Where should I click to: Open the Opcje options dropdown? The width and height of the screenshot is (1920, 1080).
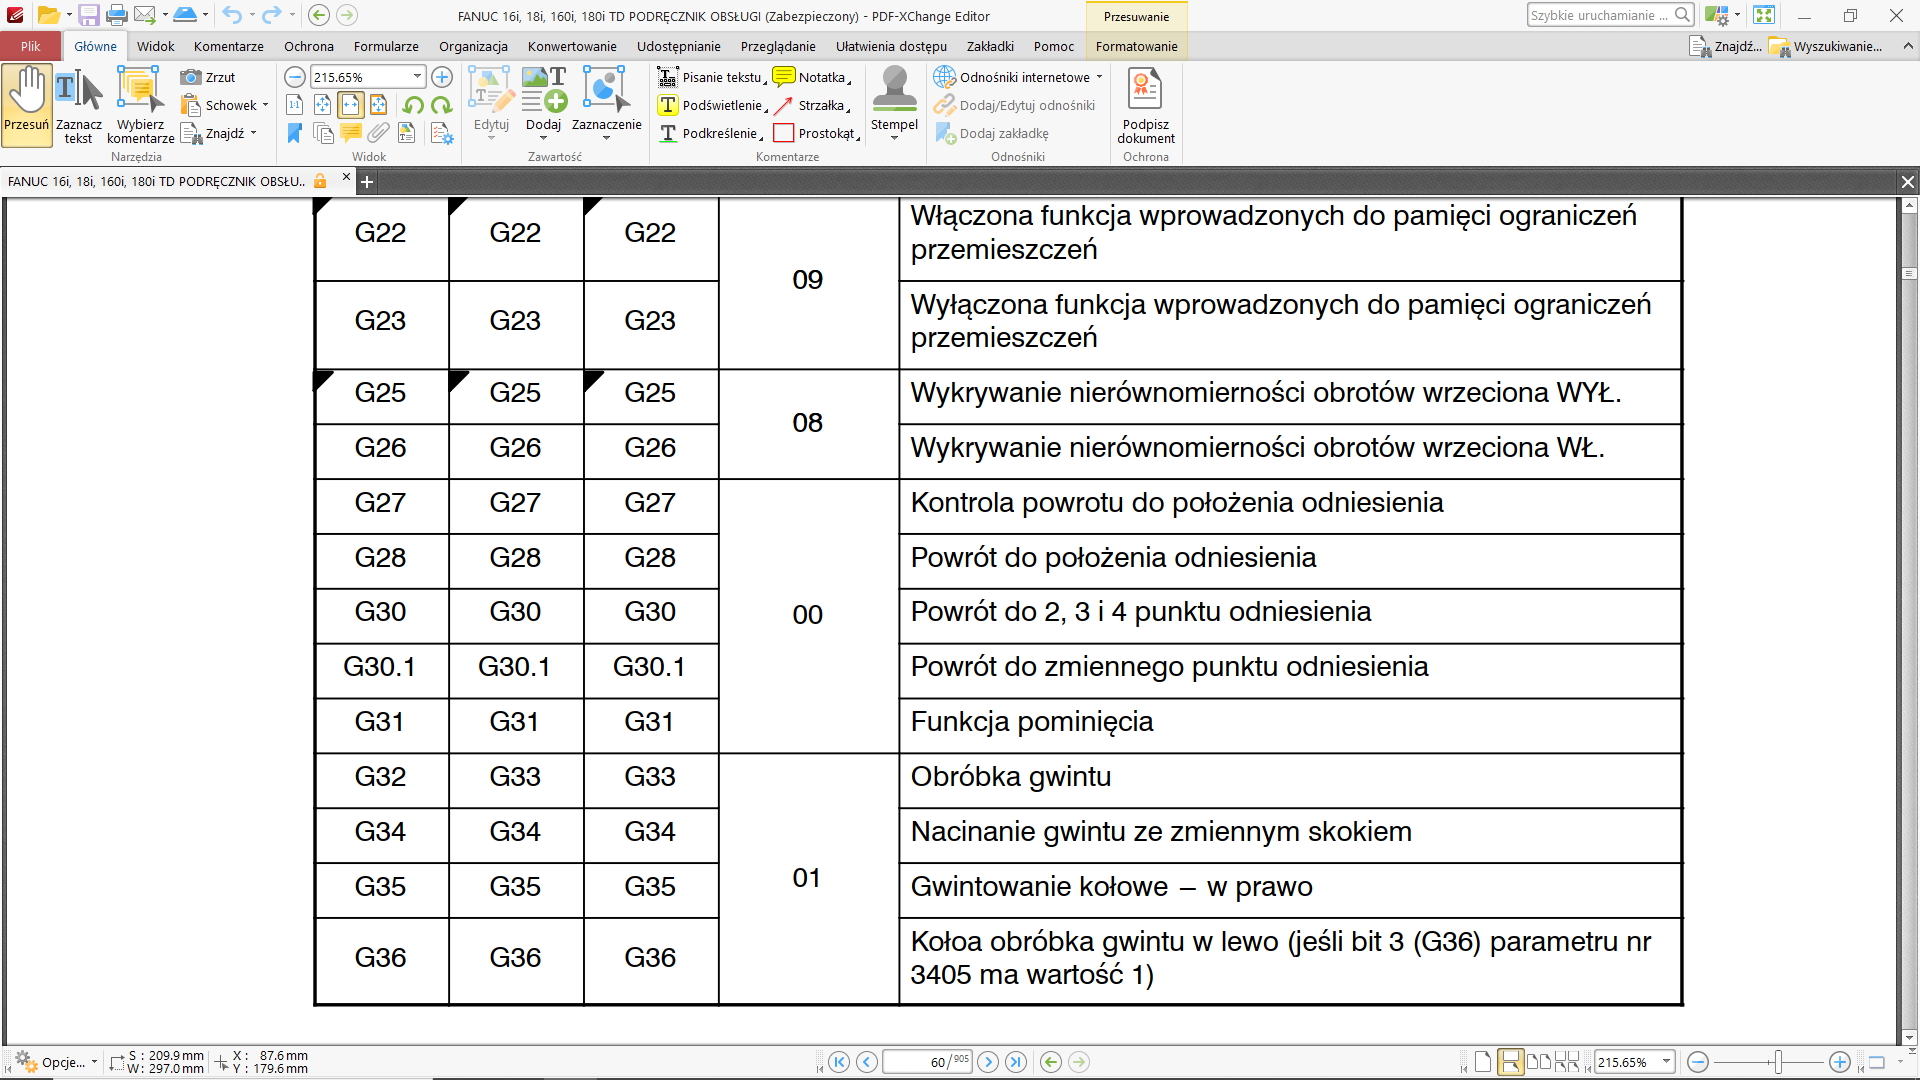(58, 1062)
